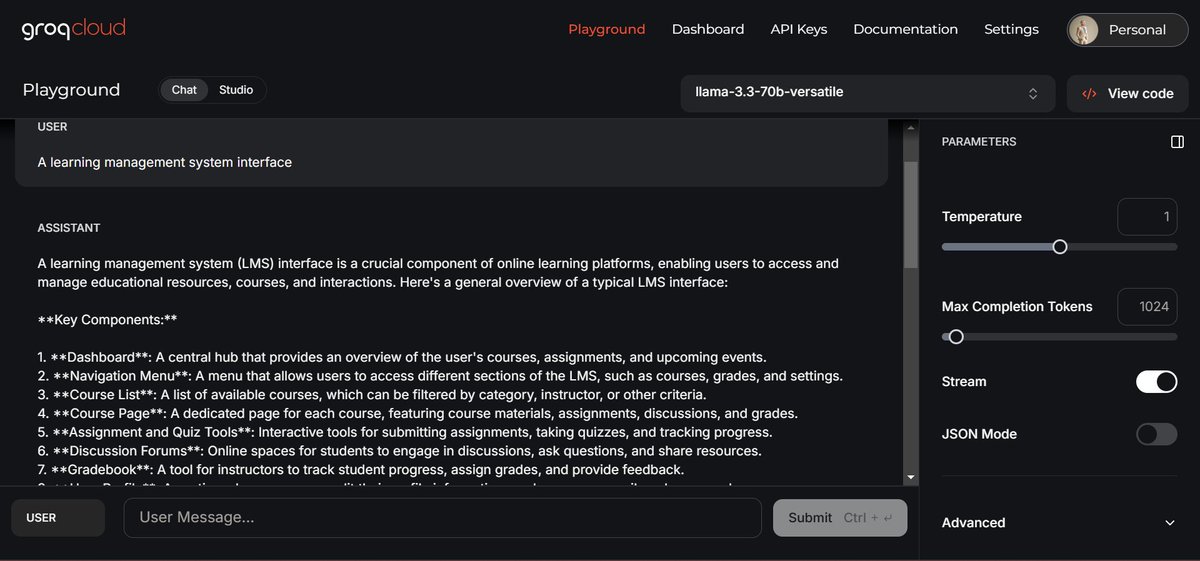Click the ASSISTANT role label
1200x561 pixels.
[69, 228]
